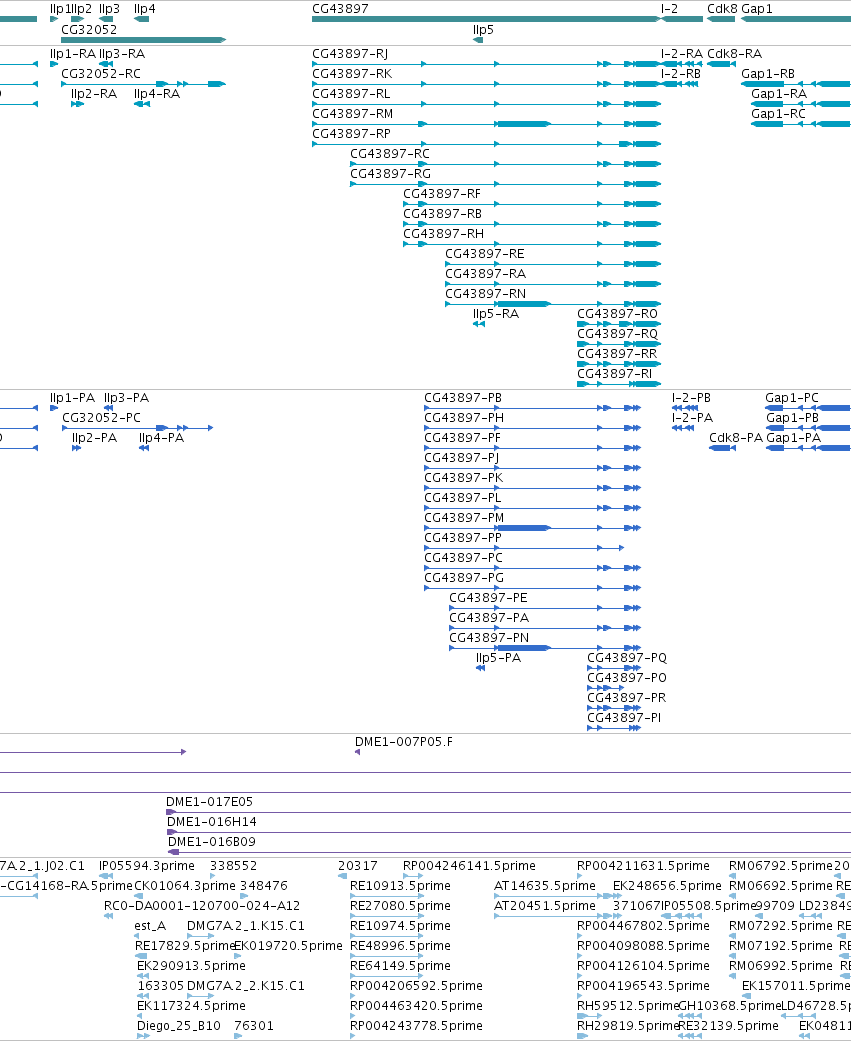Select transcript CG43897-RE

pyautogui.click(x=485, y=253)
